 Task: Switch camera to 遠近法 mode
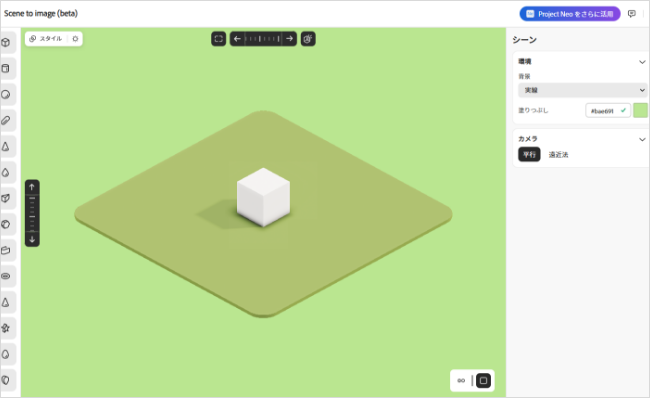(x=558, y=155)
